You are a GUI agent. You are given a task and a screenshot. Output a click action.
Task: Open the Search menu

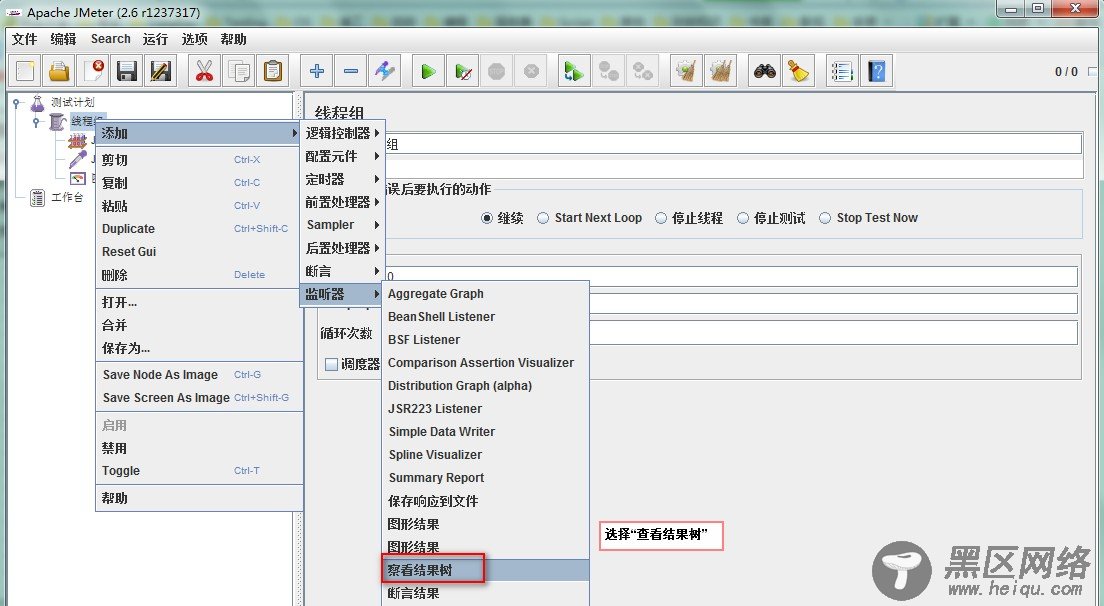(111, 39)
